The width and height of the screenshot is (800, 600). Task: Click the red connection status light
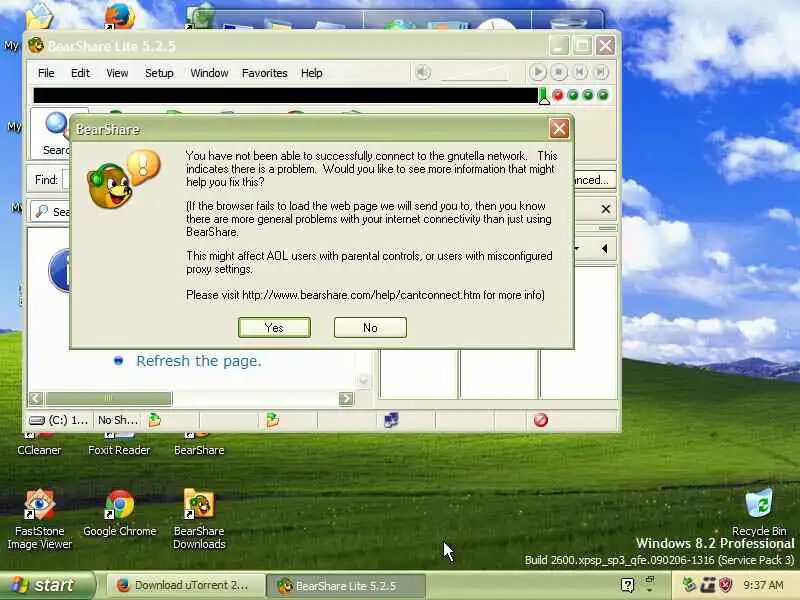click(558, 95)
